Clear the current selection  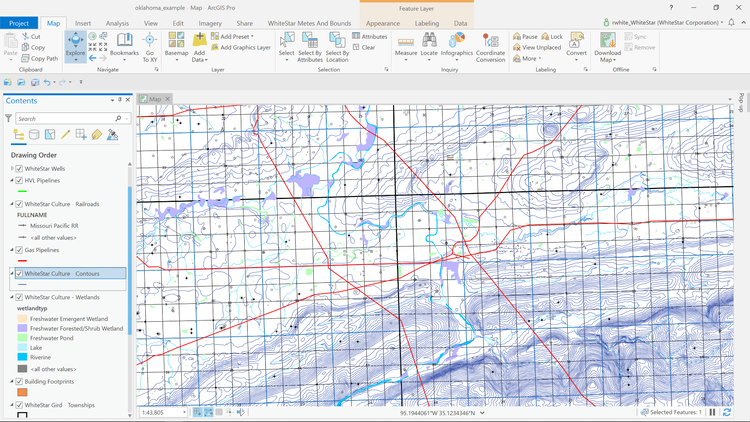click(364, 47)
